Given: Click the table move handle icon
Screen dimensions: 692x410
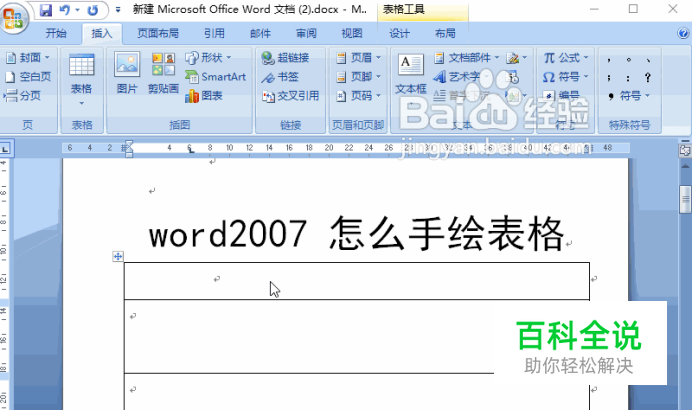Looking at the screenshot, I should [x=118, y=256].
